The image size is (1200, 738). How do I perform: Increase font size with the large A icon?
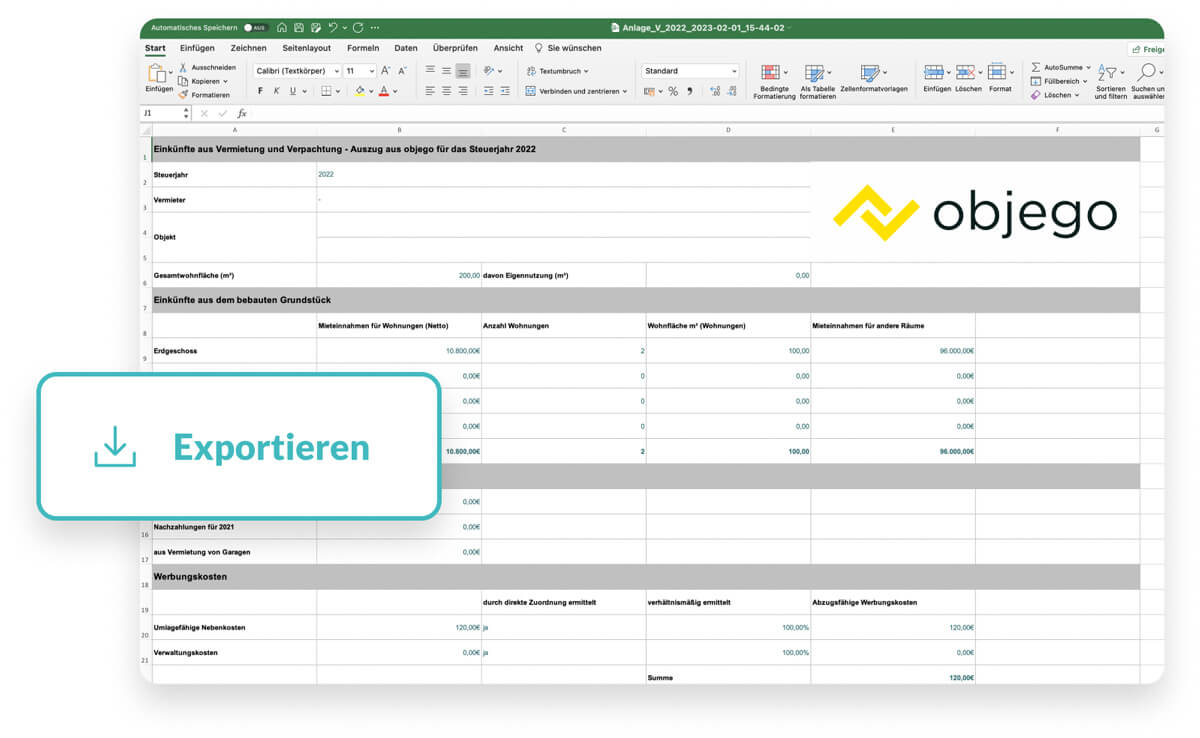pos(386,71)
